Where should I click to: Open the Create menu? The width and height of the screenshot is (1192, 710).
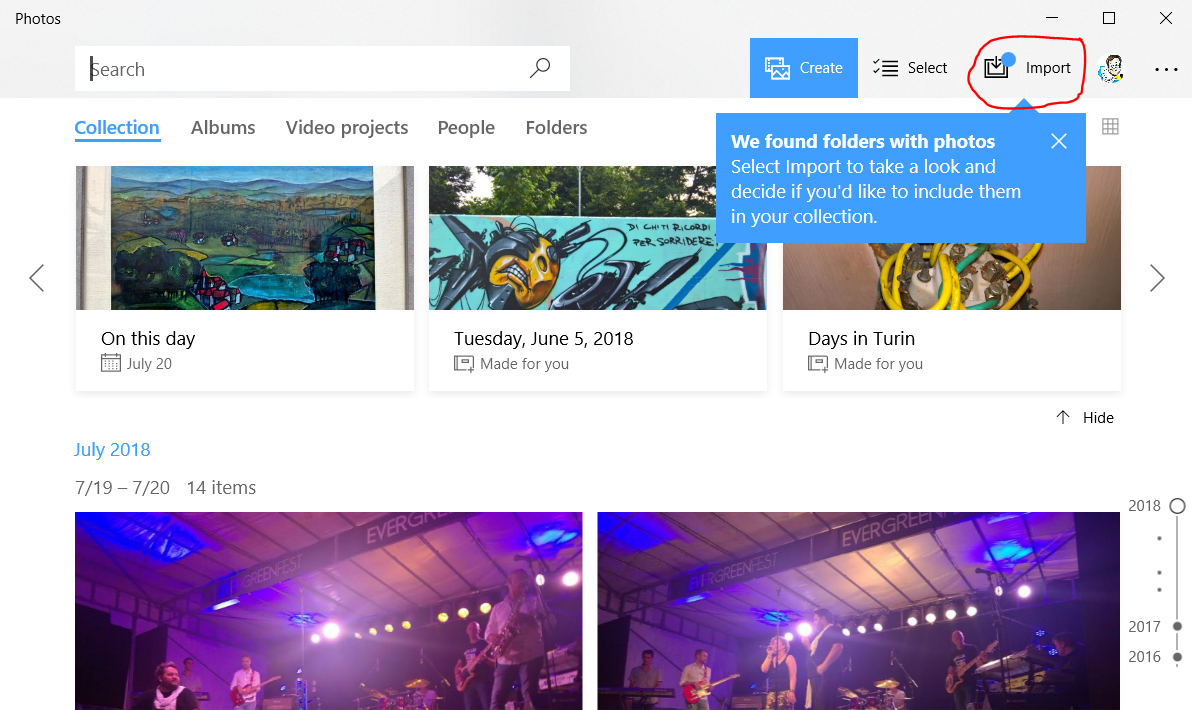(x=804, y=68)
